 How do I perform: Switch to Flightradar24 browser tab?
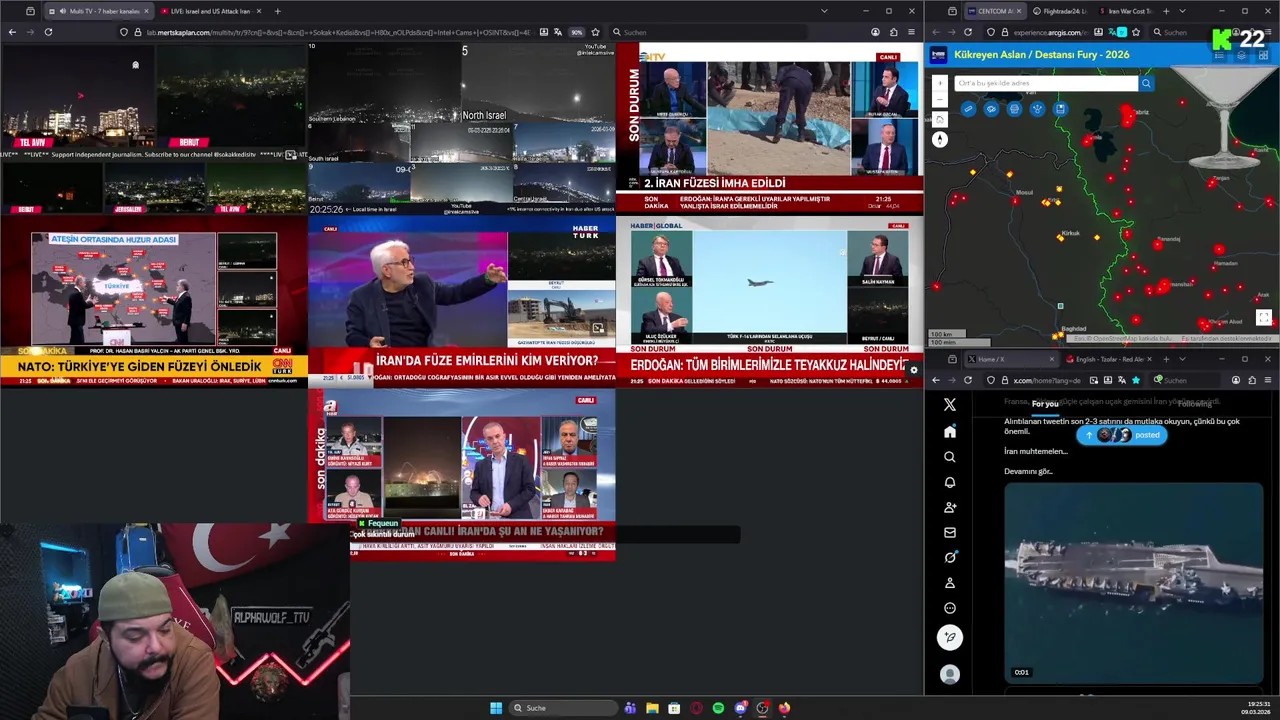point(1060,11)
